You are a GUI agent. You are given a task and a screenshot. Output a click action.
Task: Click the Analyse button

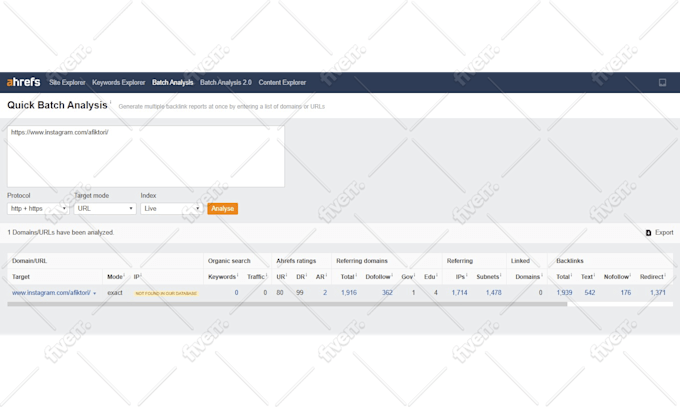click(222, 209)
